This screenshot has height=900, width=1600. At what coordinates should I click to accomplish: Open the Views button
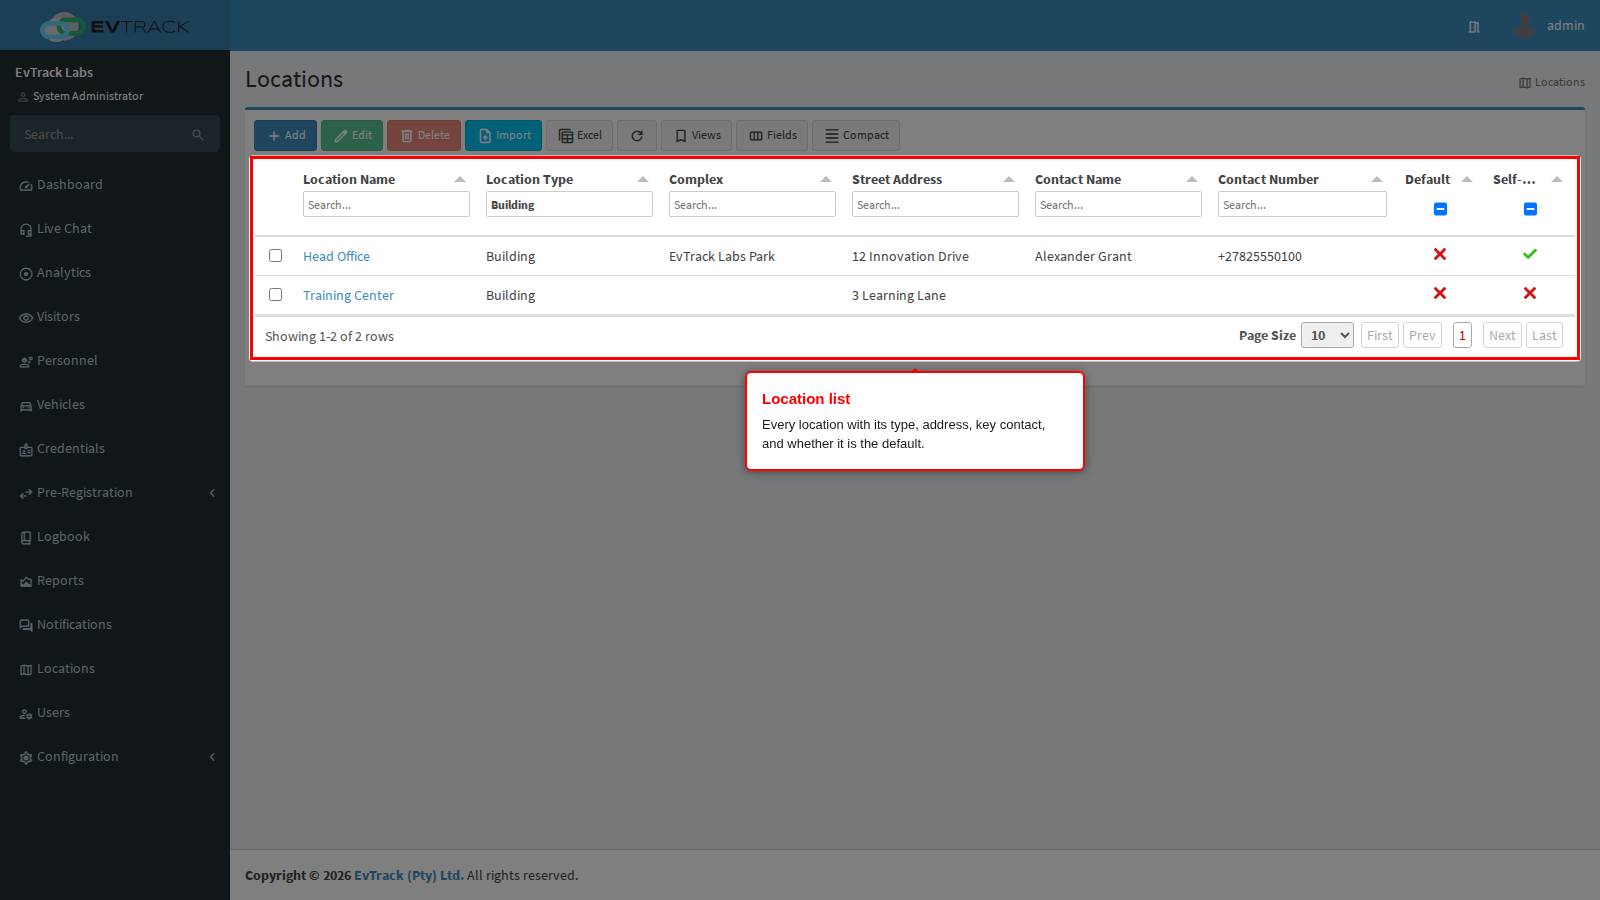click(696, 135)
